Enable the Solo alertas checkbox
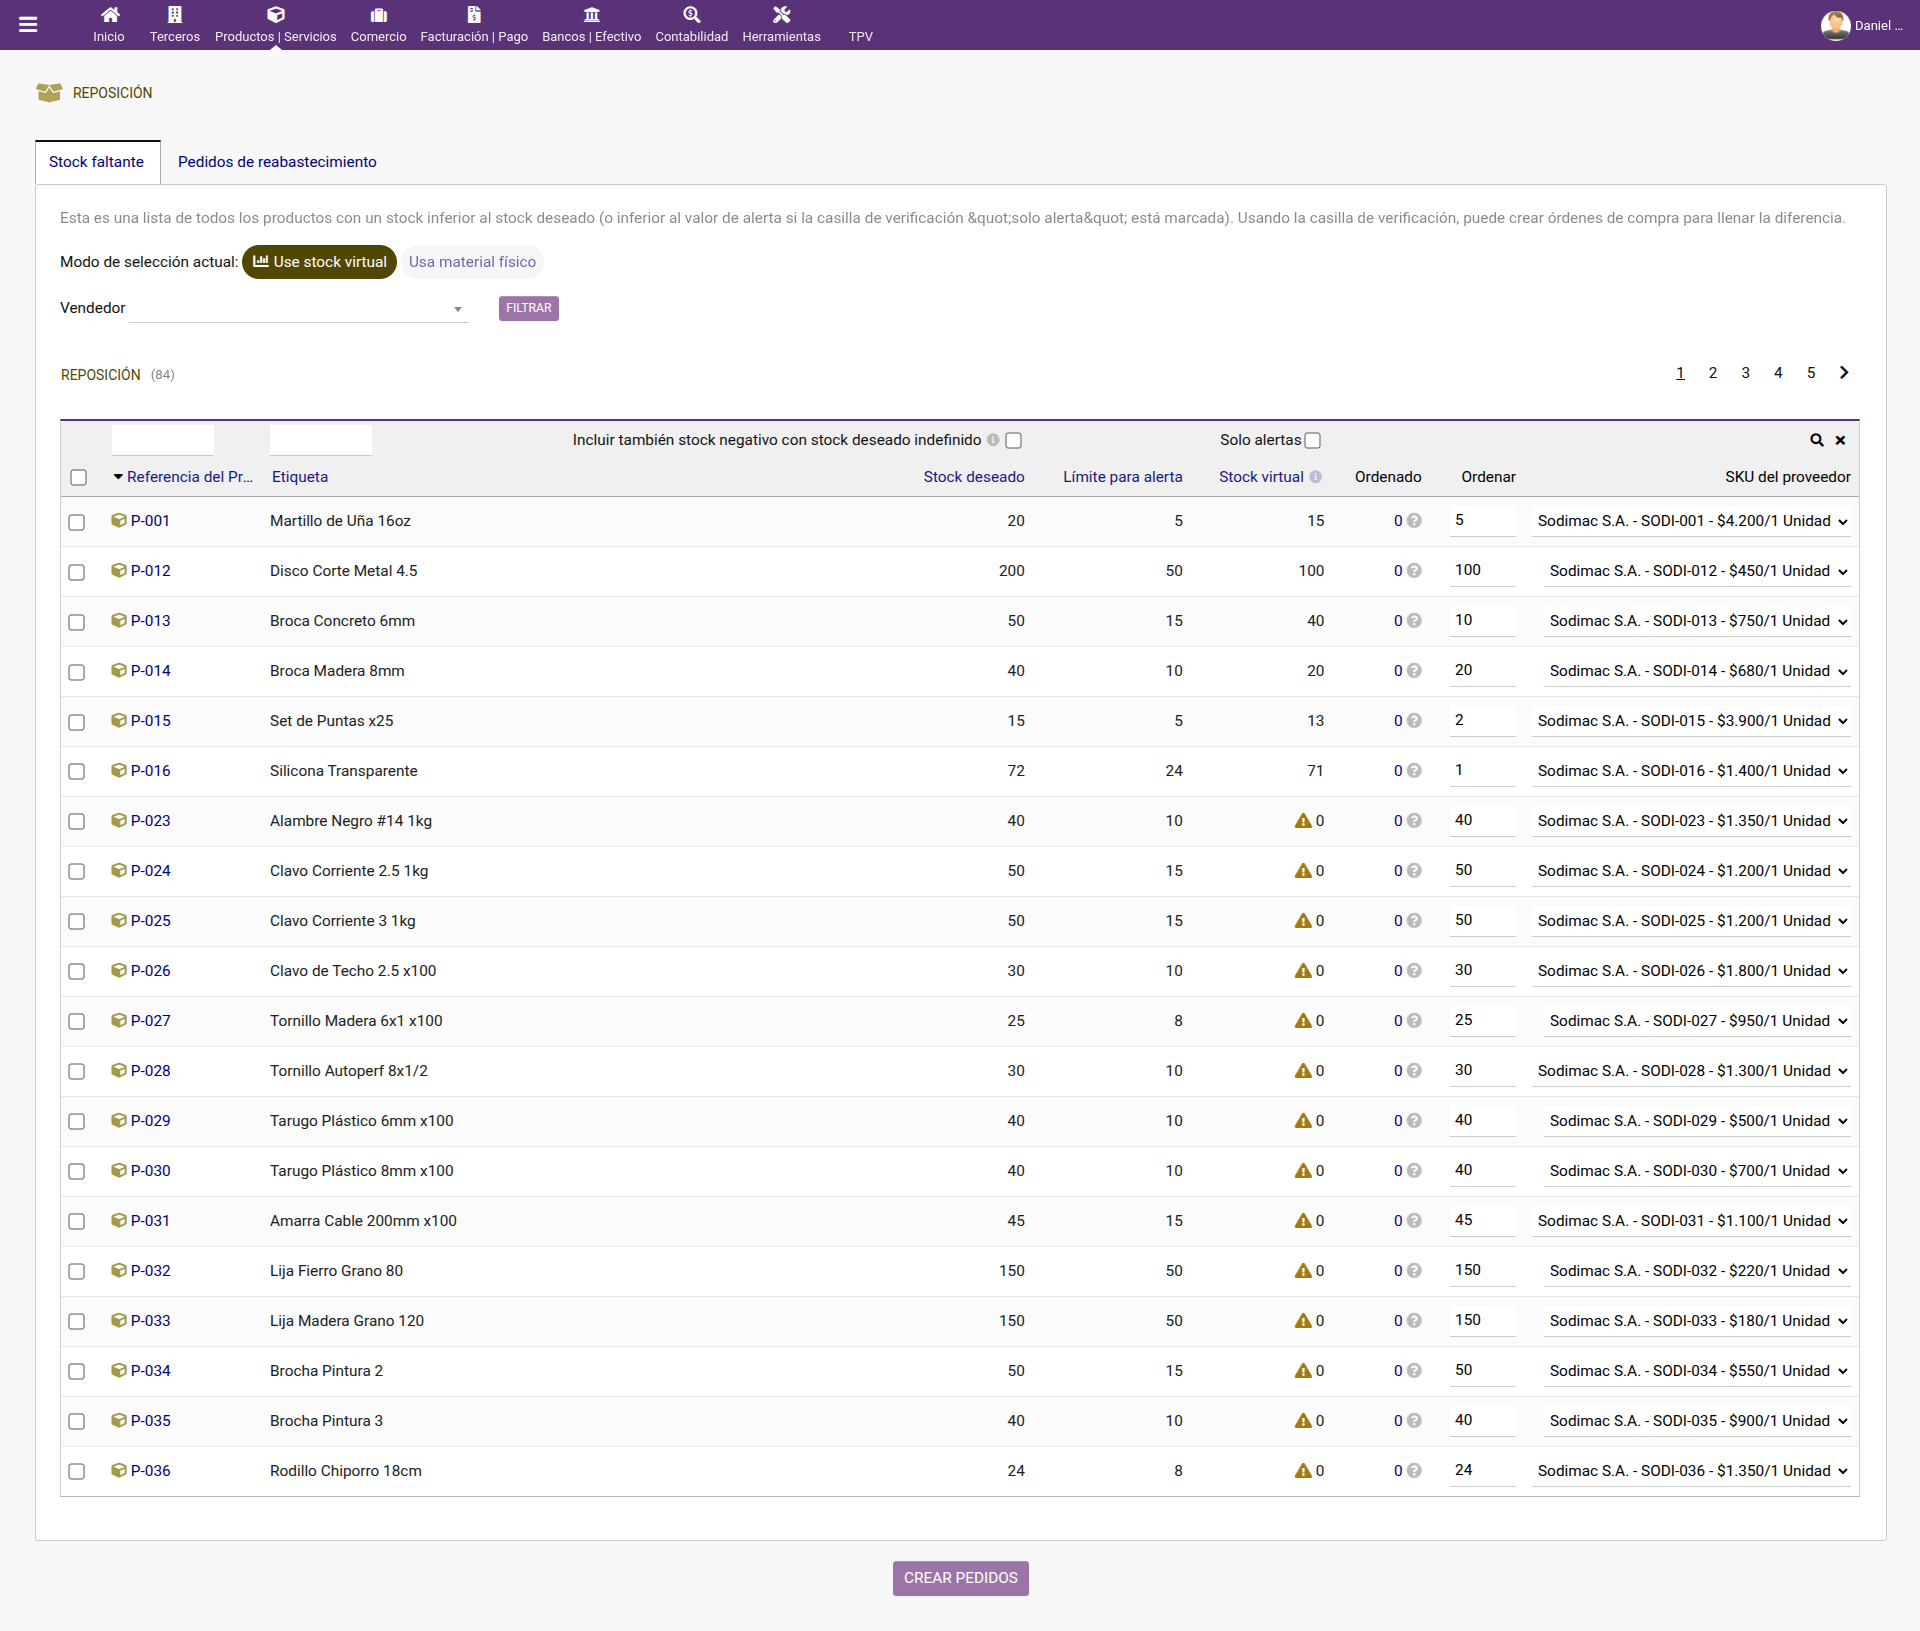The height and width of the screenshot is (1631, 1920). tap(1313, 440)
